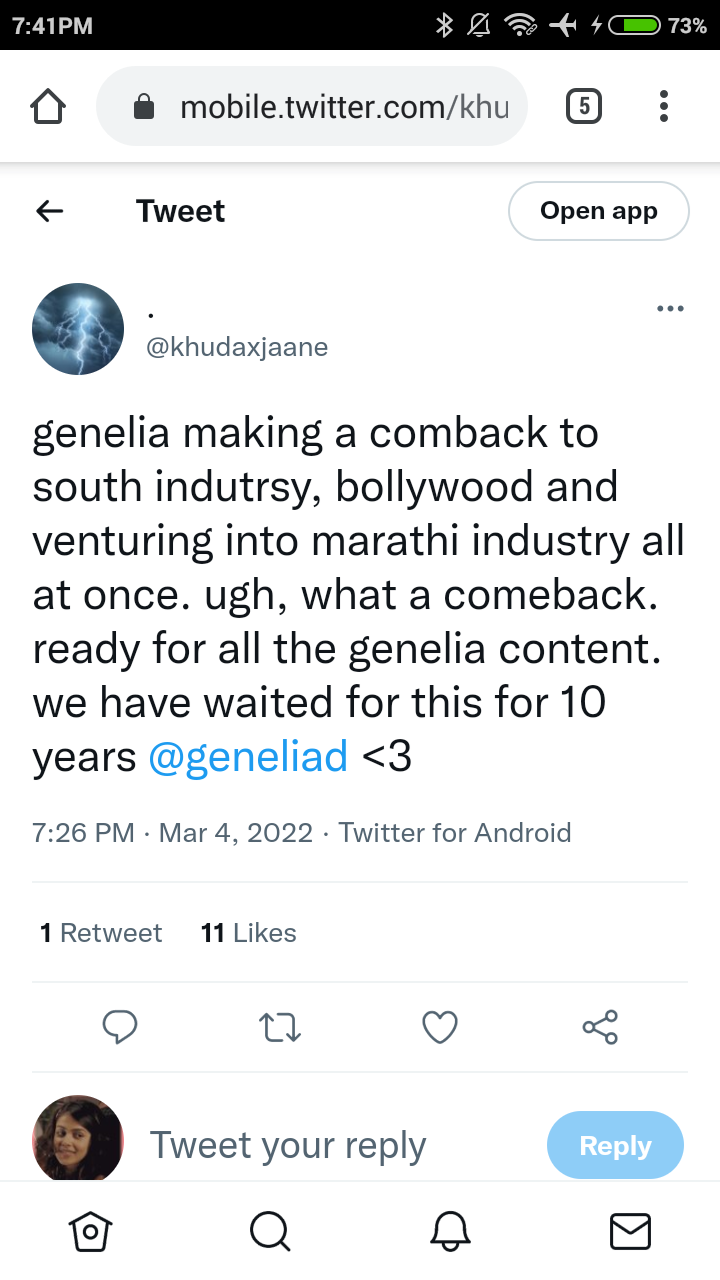The width and height of the screenshot is (720, 1280).
Task: Open the lightning profile picture of @khudaxjaane
Action: [78, 329]
